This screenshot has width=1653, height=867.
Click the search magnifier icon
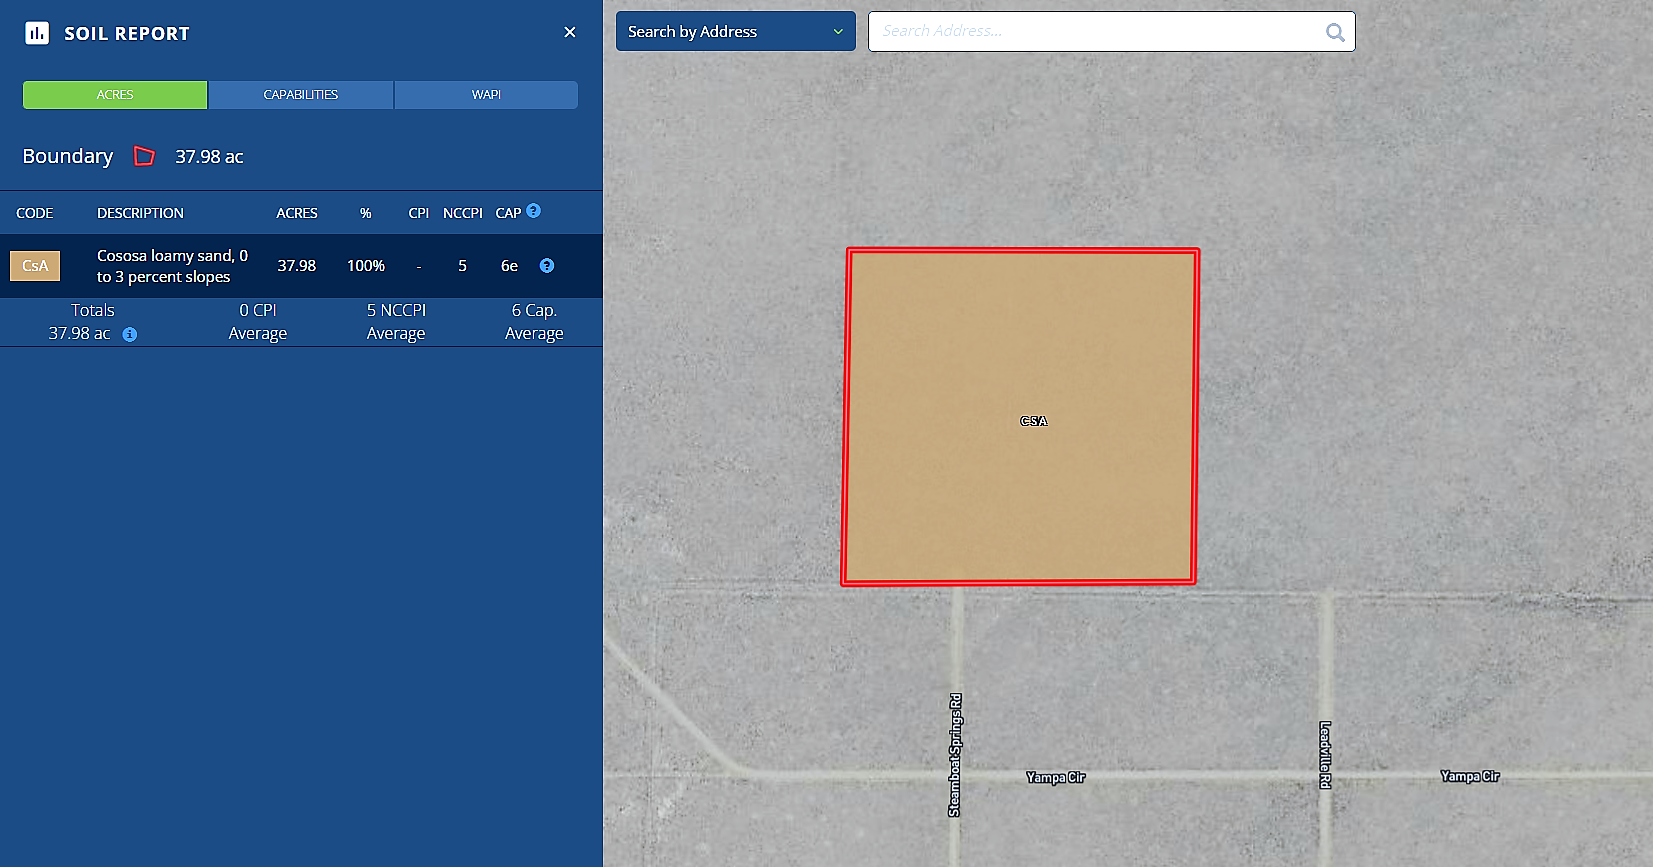pos(1334,32)
